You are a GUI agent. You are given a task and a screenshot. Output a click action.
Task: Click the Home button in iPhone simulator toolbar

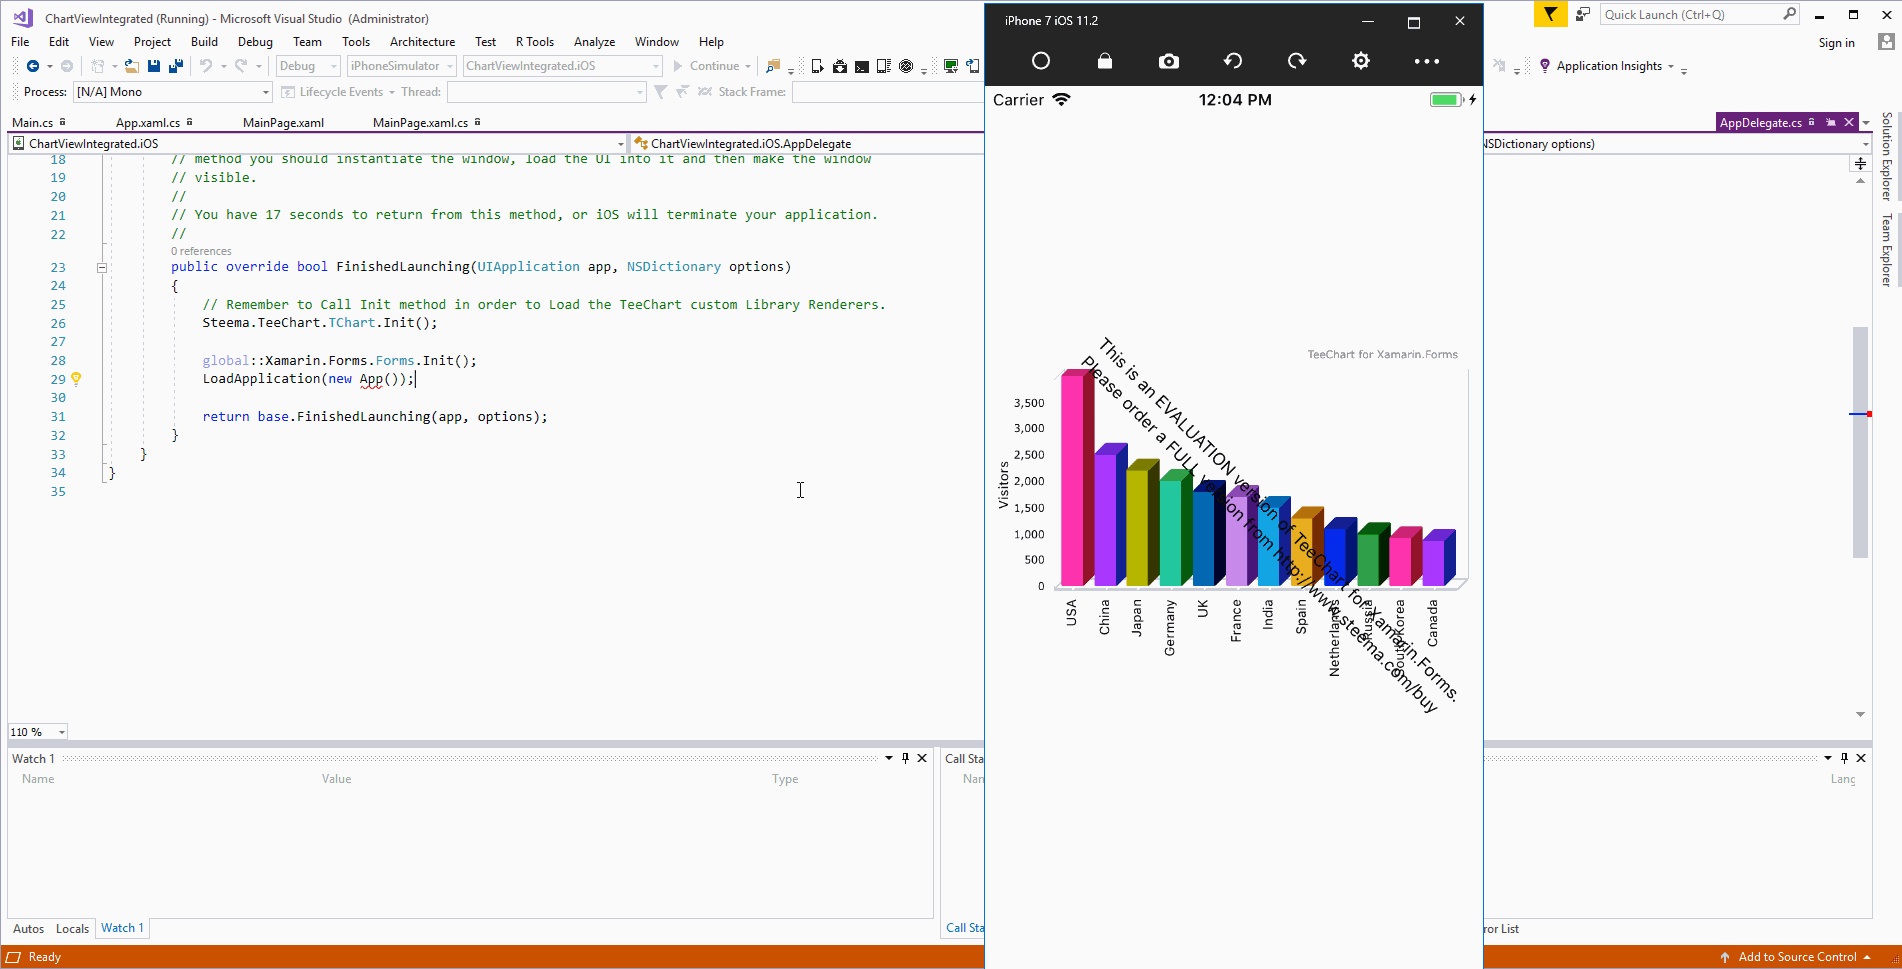coord(1040,61)
